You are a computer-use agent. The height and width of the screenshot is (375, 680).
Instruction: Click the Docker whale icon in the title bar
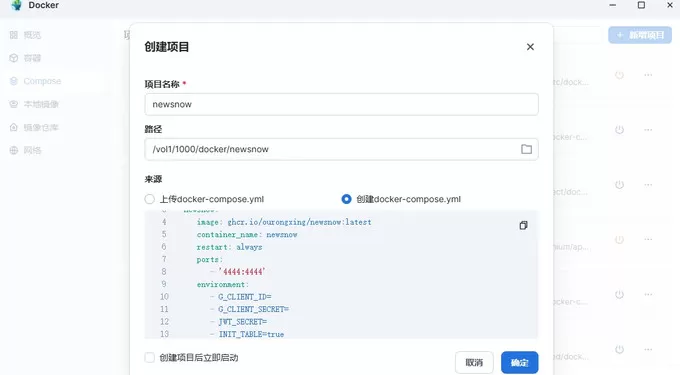tap(16, 5)
